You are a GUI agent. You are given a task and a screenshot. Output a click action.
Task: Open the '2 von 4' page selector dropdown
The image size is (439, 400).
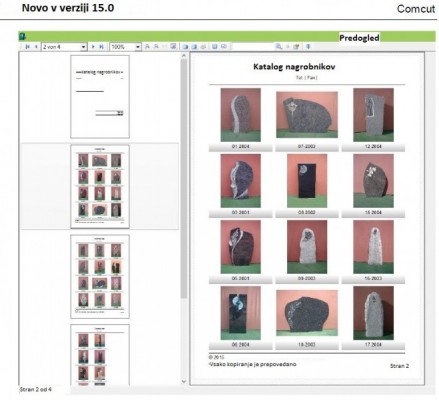84,47
